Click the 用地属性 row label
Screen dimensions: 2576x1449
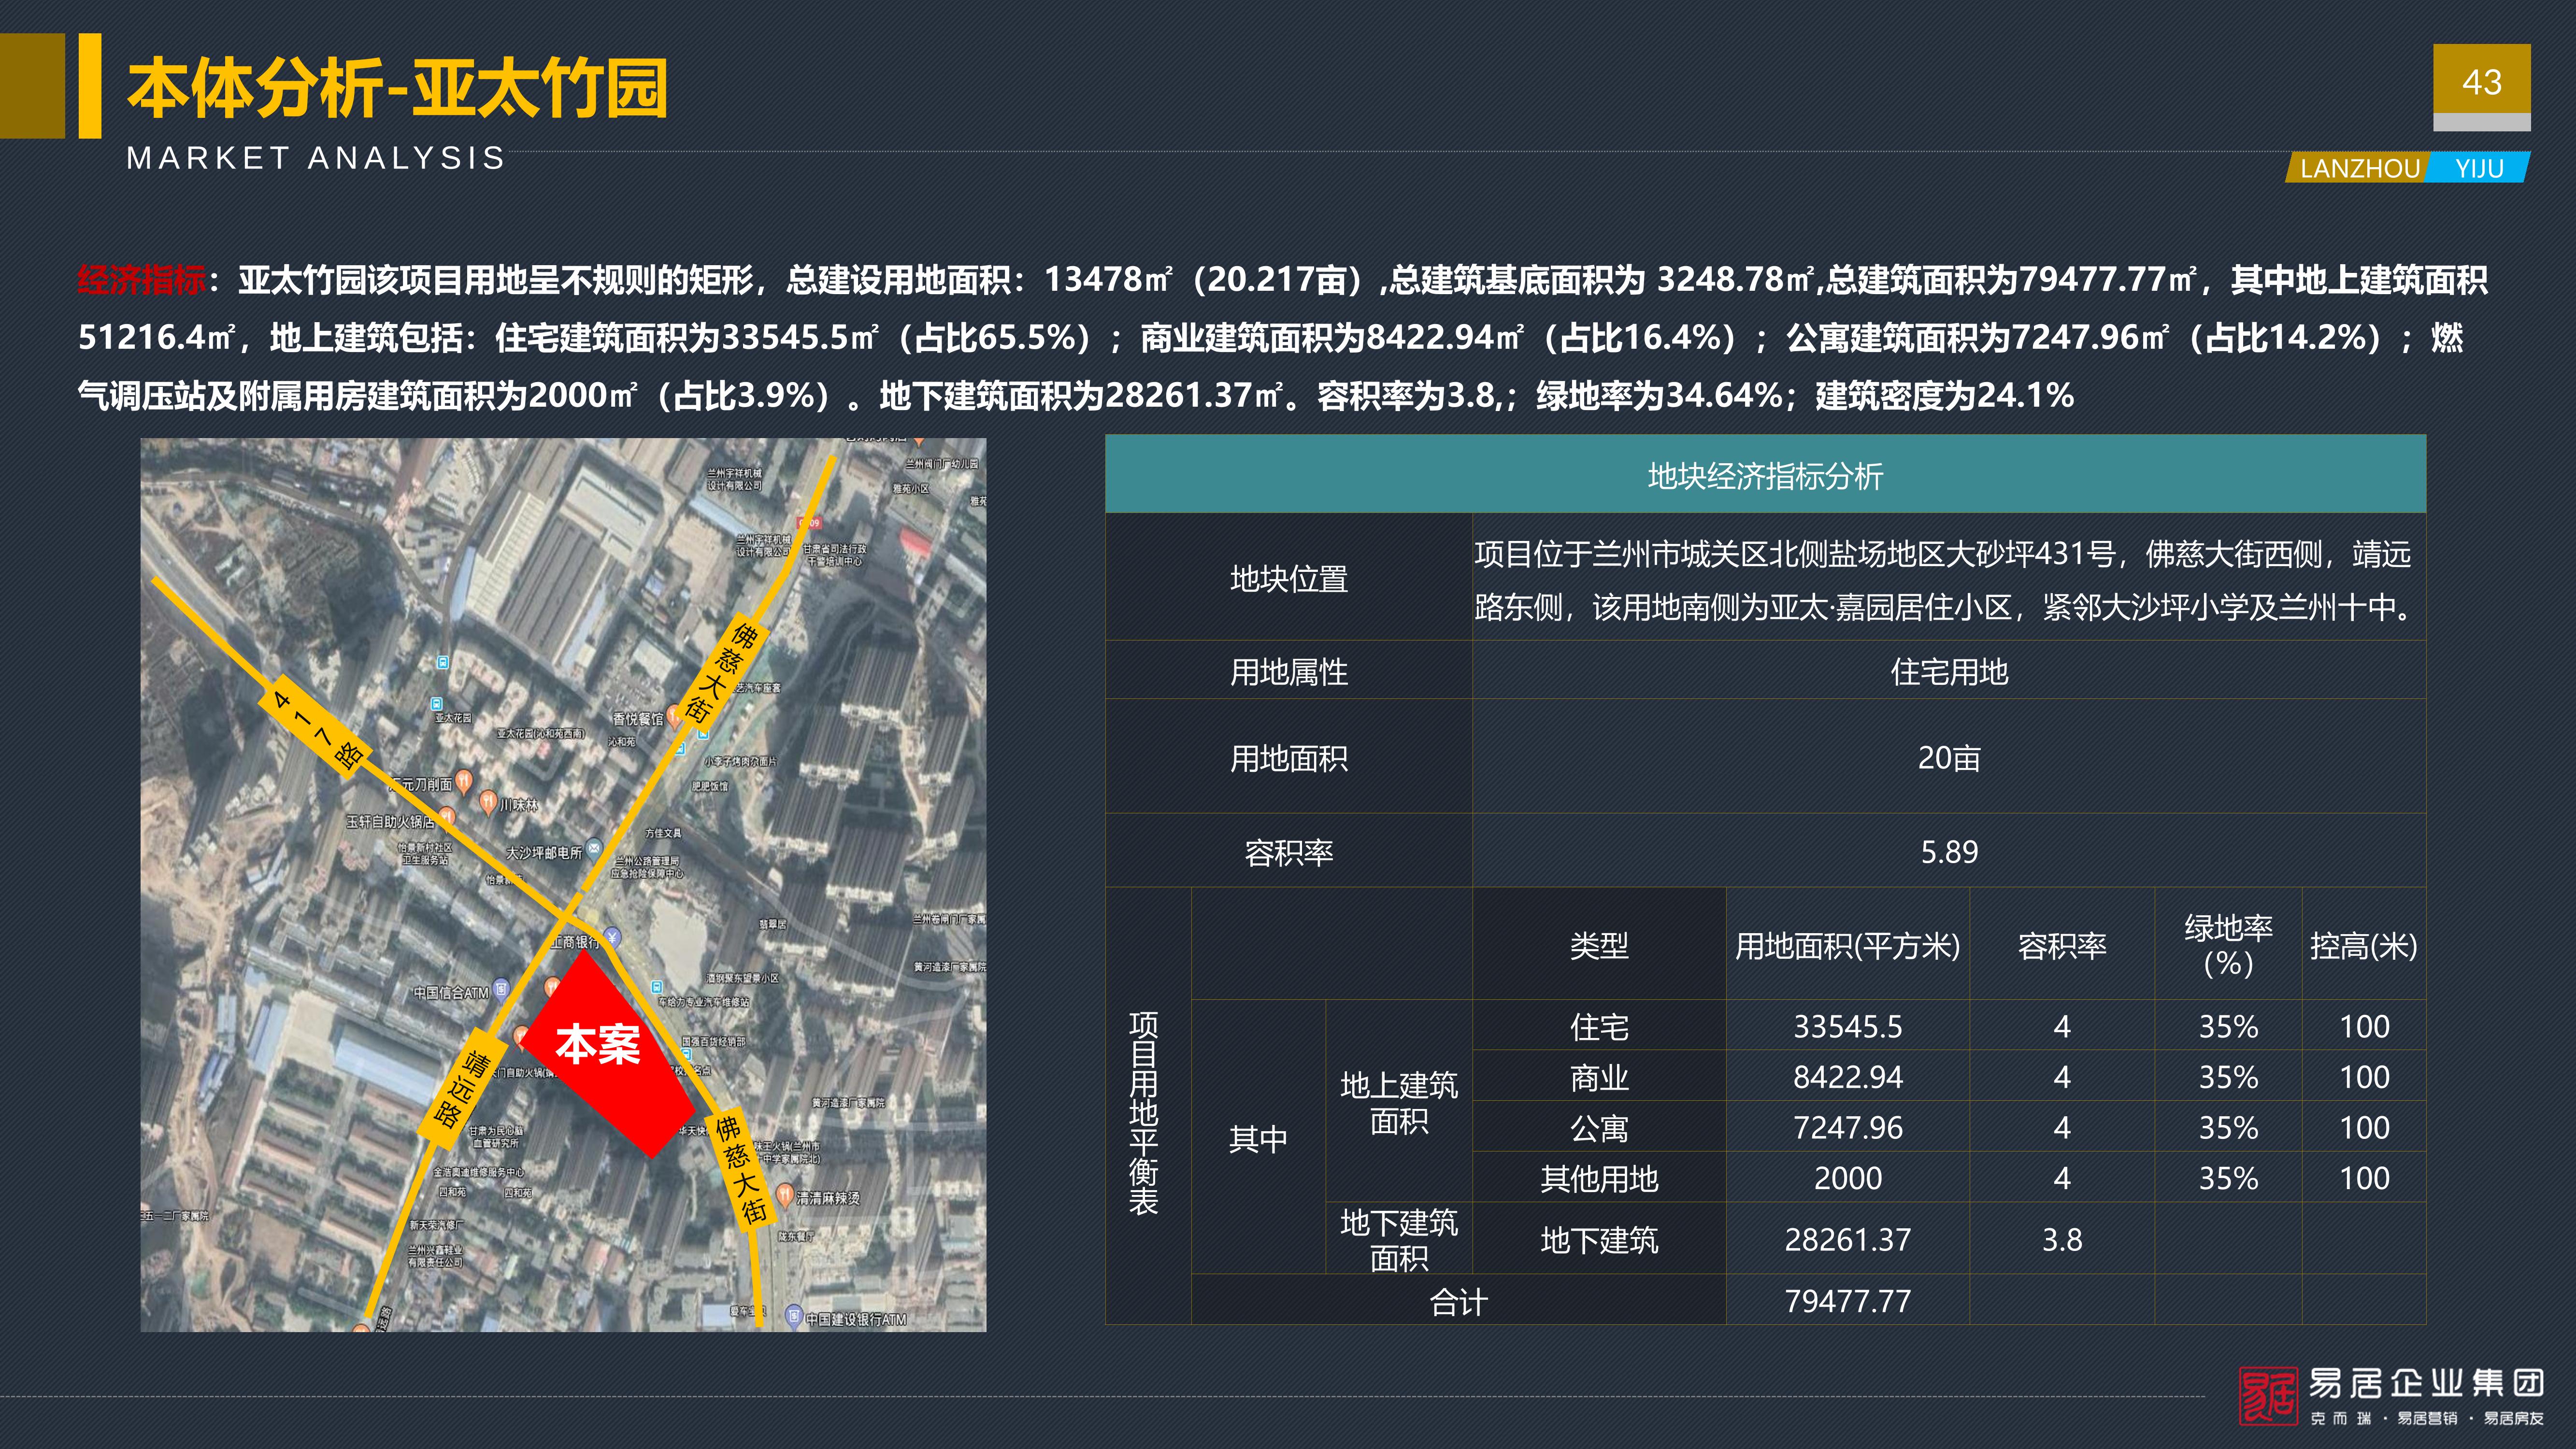click(x=1288, y=671)
